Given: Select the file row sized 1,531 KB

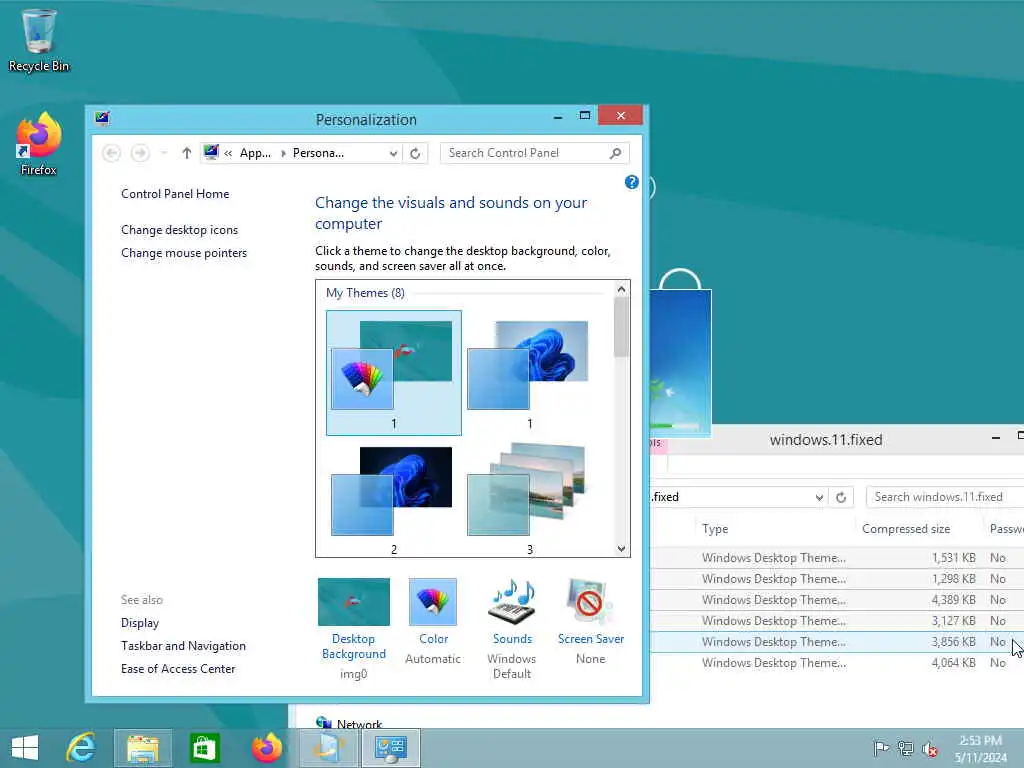Looking at the screenshot, I should pyautogui.click(x=837, y=558).
